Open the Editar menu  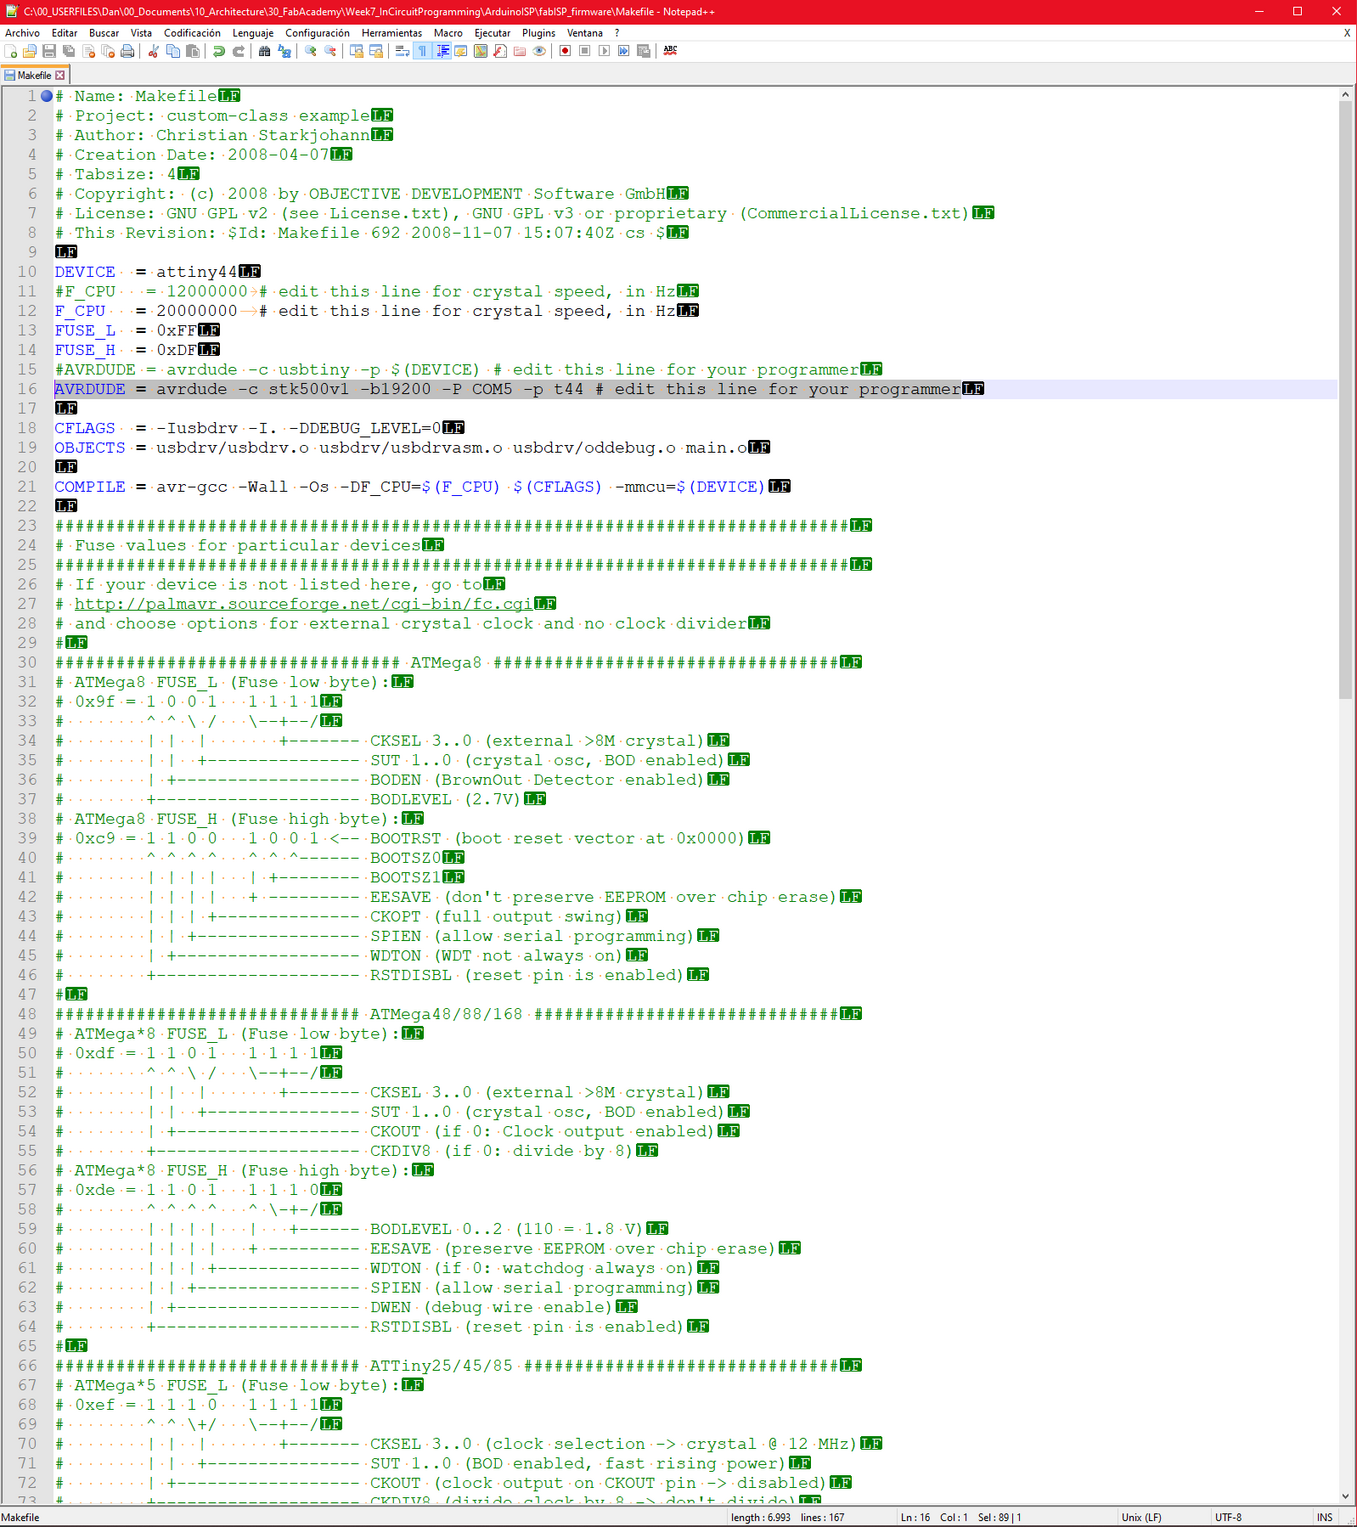pos(64,33)
